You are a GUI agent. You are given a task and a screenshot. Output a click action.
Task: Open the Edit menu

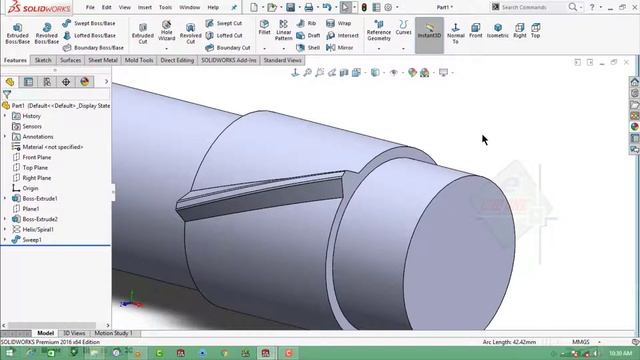(107, 7)
